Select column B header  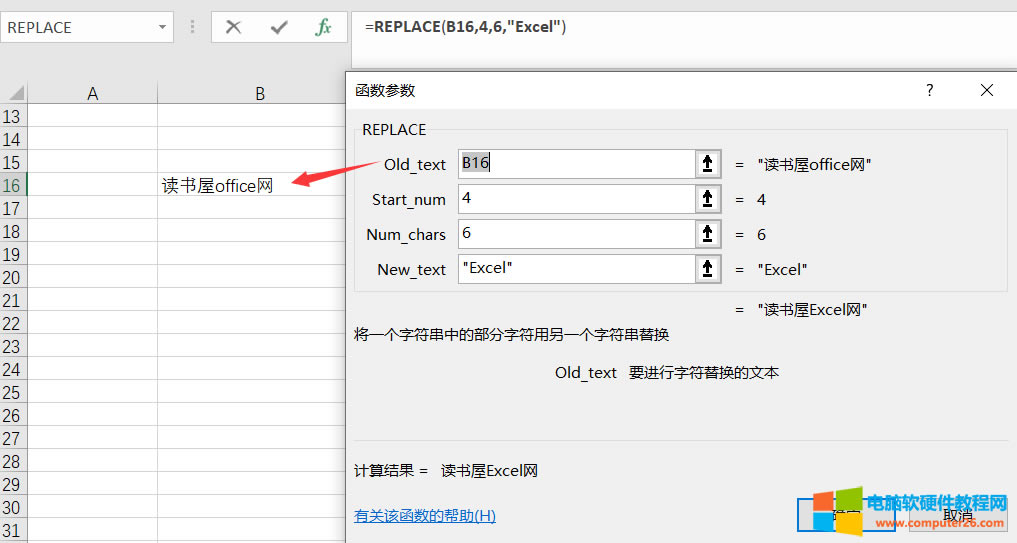pyautogui.click(x=259, y=93)
